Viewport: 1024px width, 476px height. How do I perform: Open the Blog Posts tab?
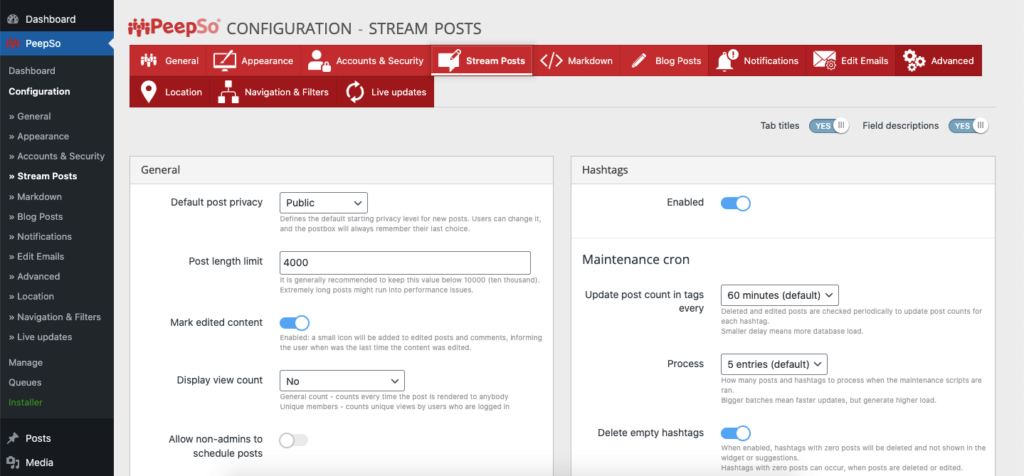pyautogui.click(x=665, y=61)
